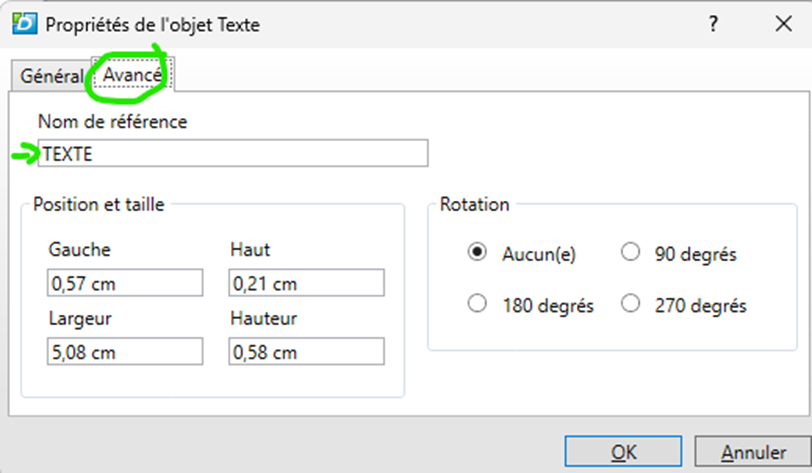812x473 pixels.
Task: Set rotation to 180 degrés
Action: coord(478,304)
